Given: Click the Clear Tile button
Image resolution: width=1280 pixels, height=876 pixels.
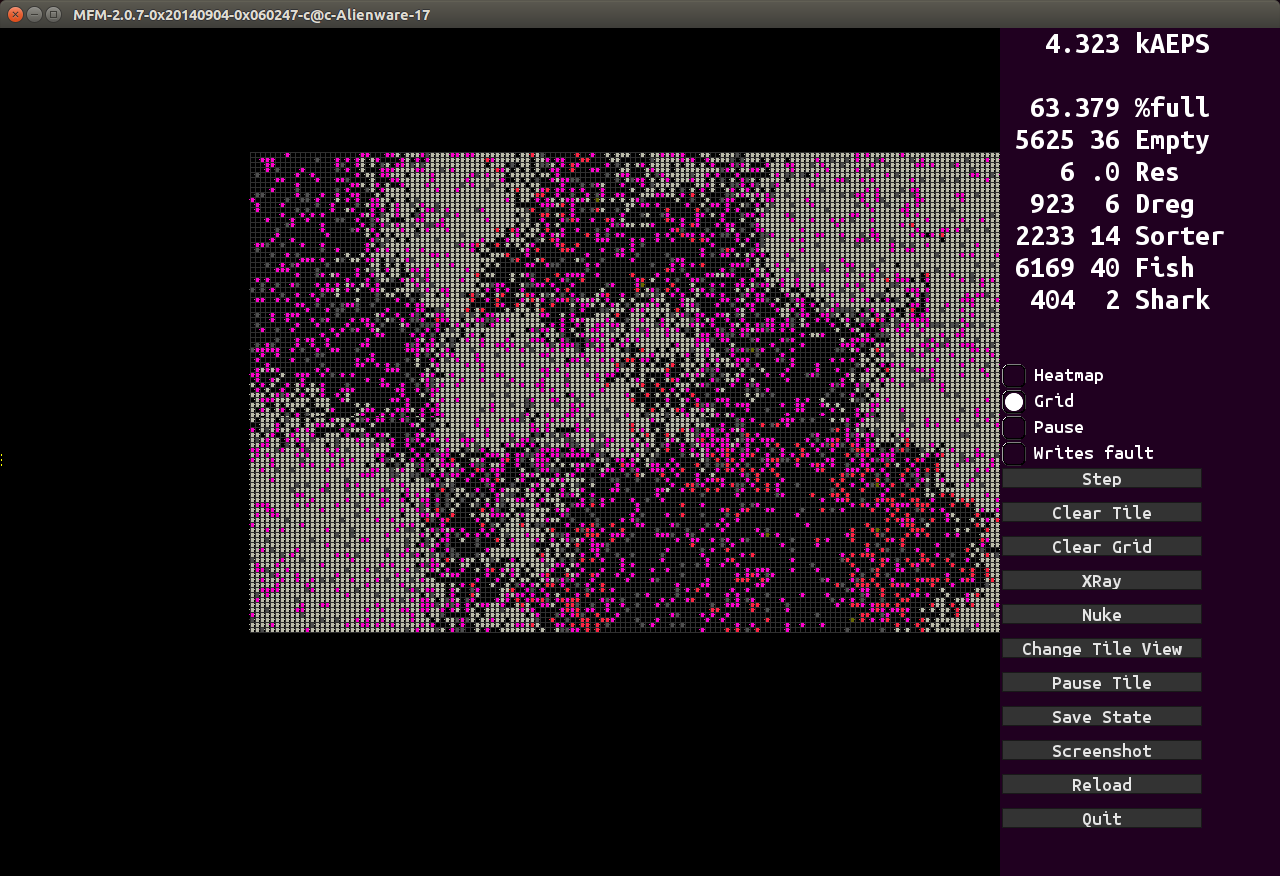Looking at the screenshot, I should tap(1101, 513).
